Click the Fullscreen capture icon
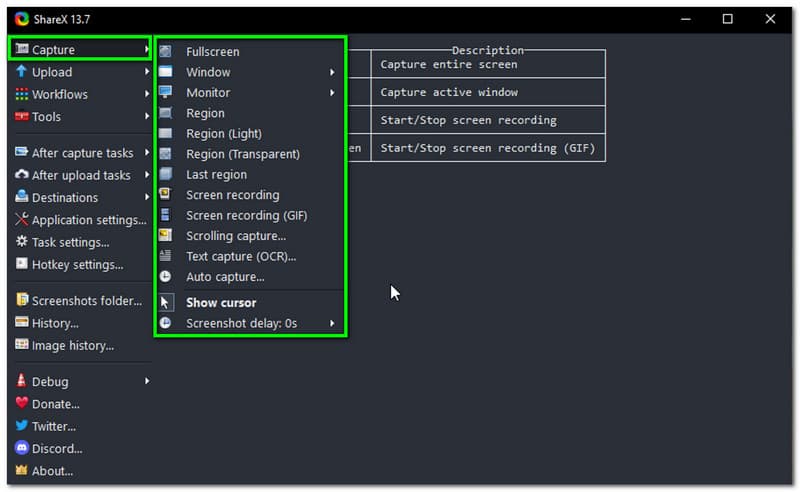This screenshot has height=492, width=800. coord(165,51)
